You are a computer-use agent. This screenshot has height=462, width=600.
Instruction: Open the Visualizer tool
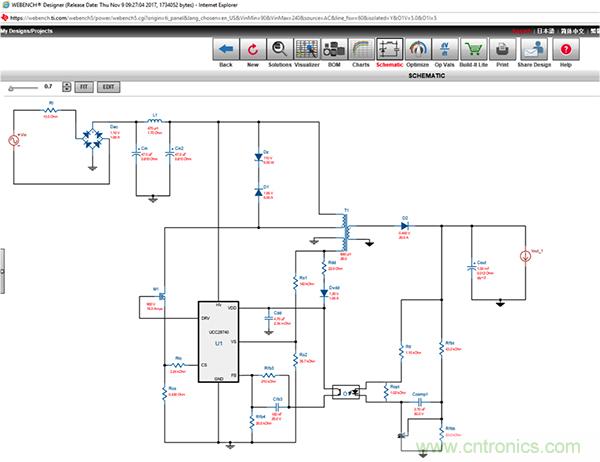point(308,50)
